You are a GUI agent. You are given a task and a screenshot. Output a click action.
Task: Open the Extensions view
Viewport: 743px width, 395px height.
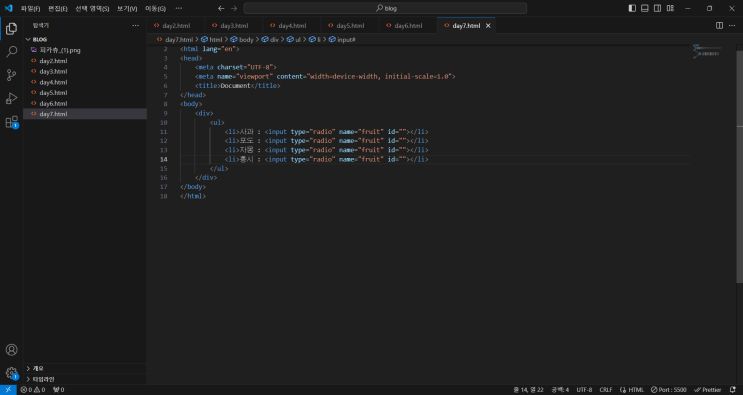point(11,122)
